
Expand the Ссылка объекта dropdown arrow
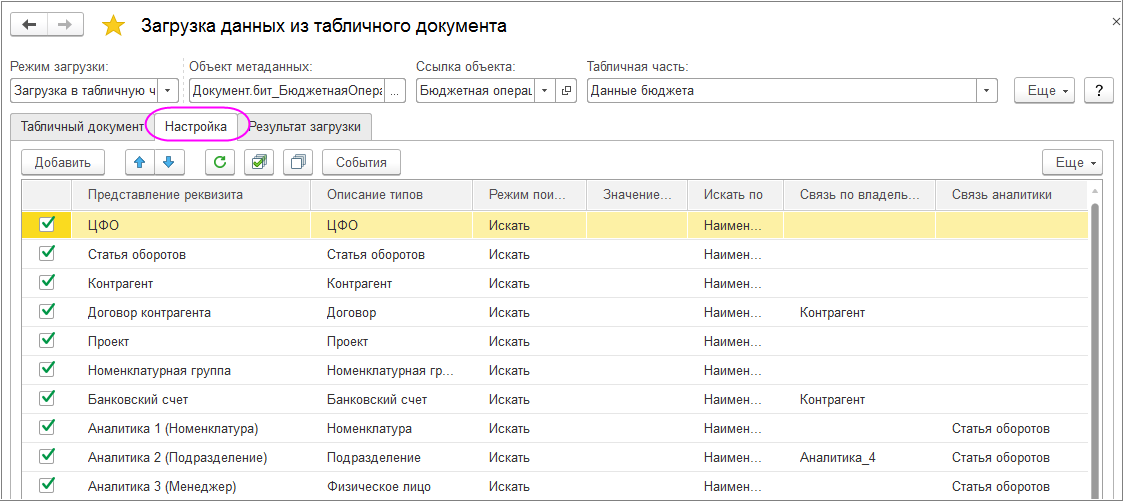pyautogui.click(x=545, y=91)
